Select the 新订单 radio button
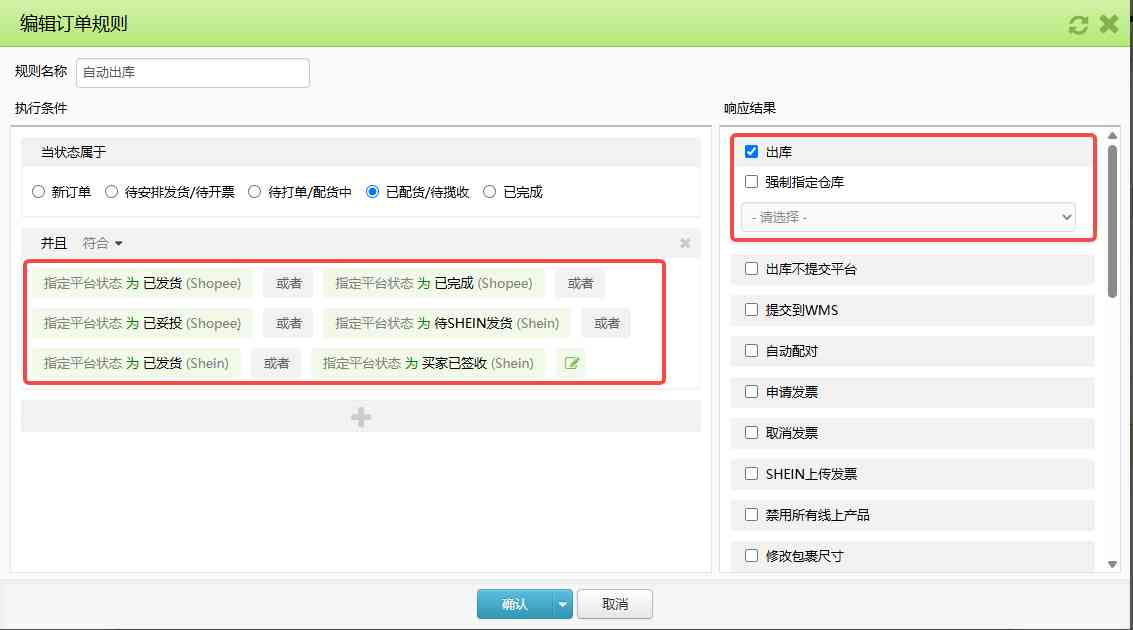 pyautogui.click(x=39, y=192)
